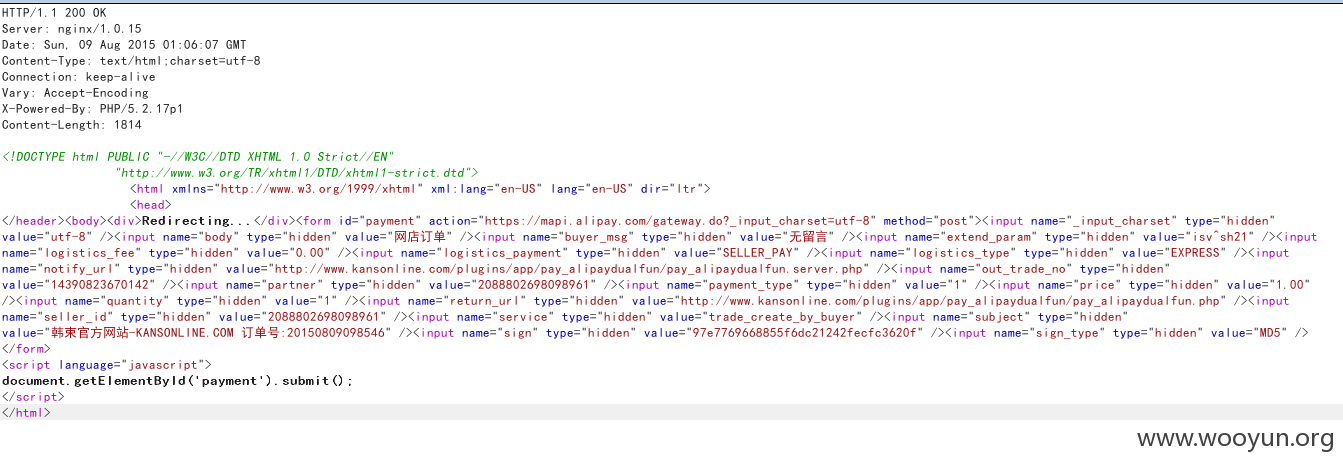Image resolution: width=1343 pixels, height=467 pixels.
Task: Select the sign MD5 hash value
Action: 805,333
